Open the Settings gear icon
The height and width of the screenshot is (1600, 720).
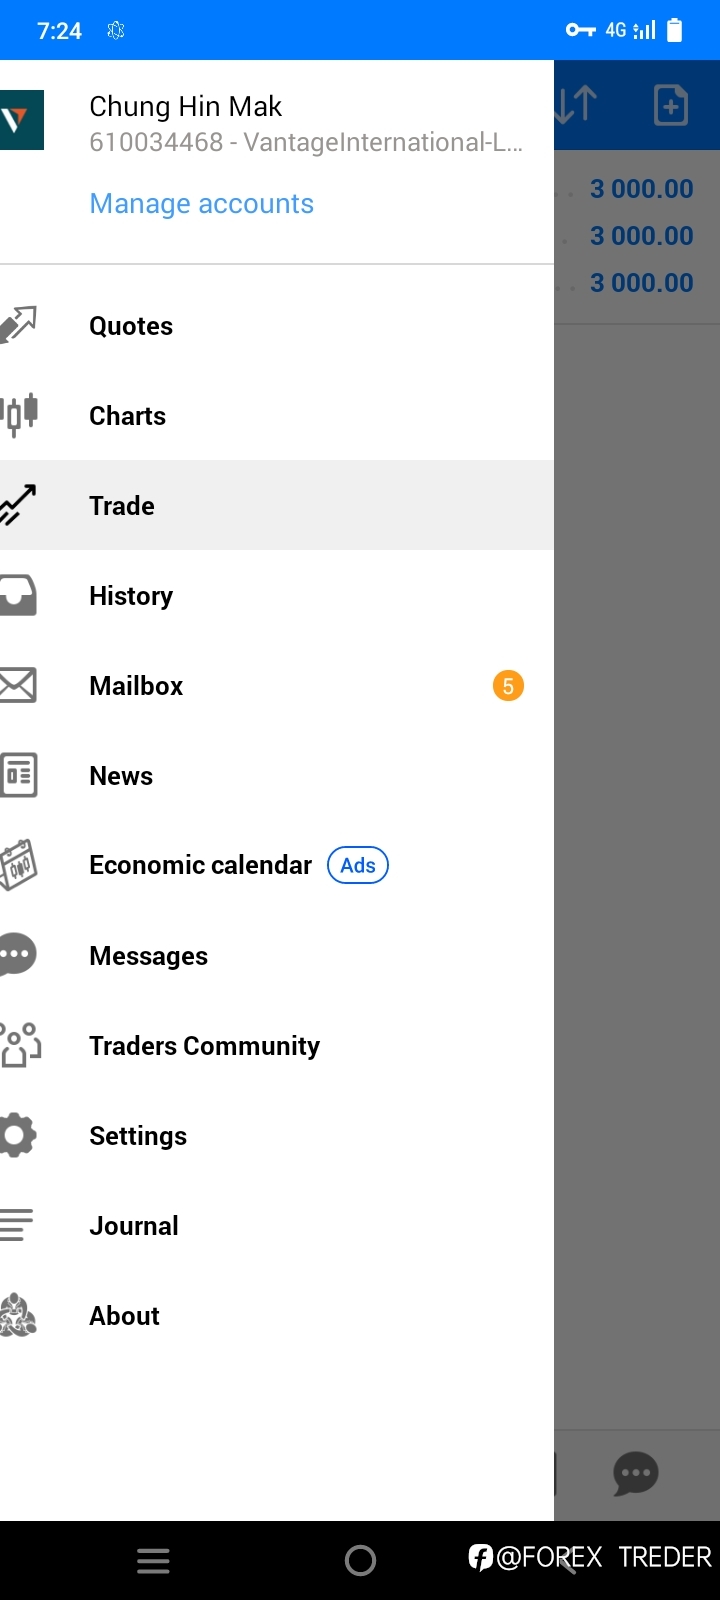click(x=18, y=1135)
